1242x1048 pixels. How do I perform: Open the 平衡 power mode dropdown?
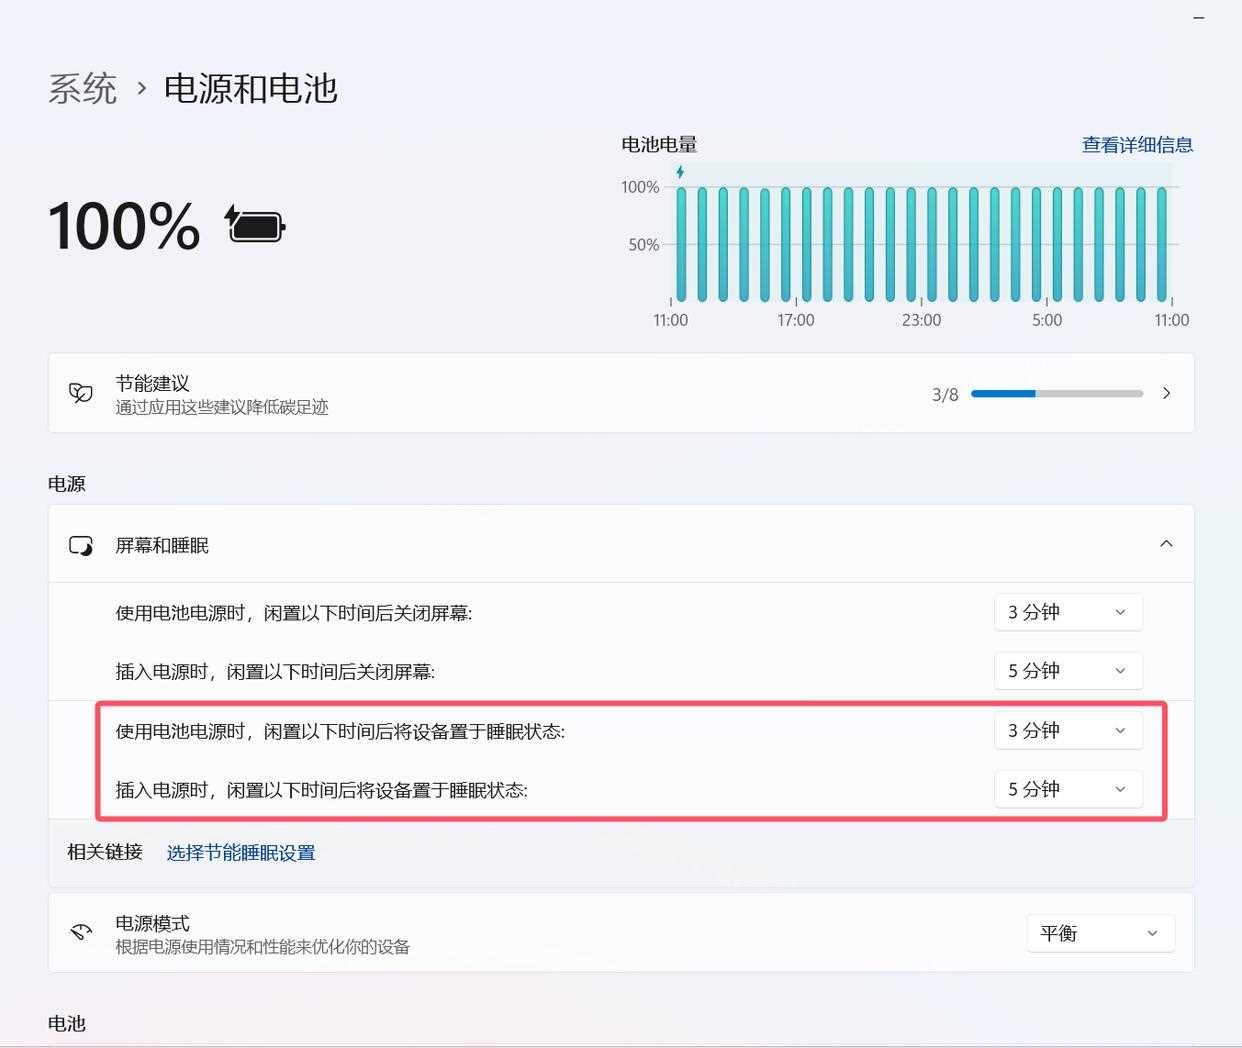[1099, 932]
